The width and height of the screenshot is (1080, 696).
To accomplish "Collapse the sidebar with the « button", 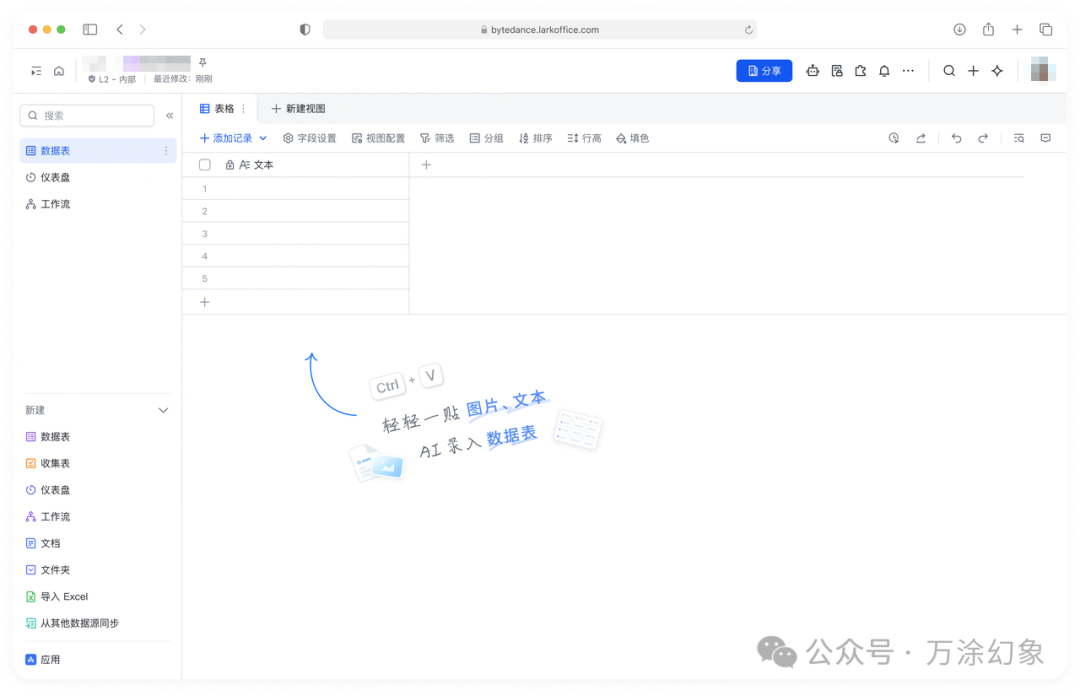I will (x=169, y=115).
